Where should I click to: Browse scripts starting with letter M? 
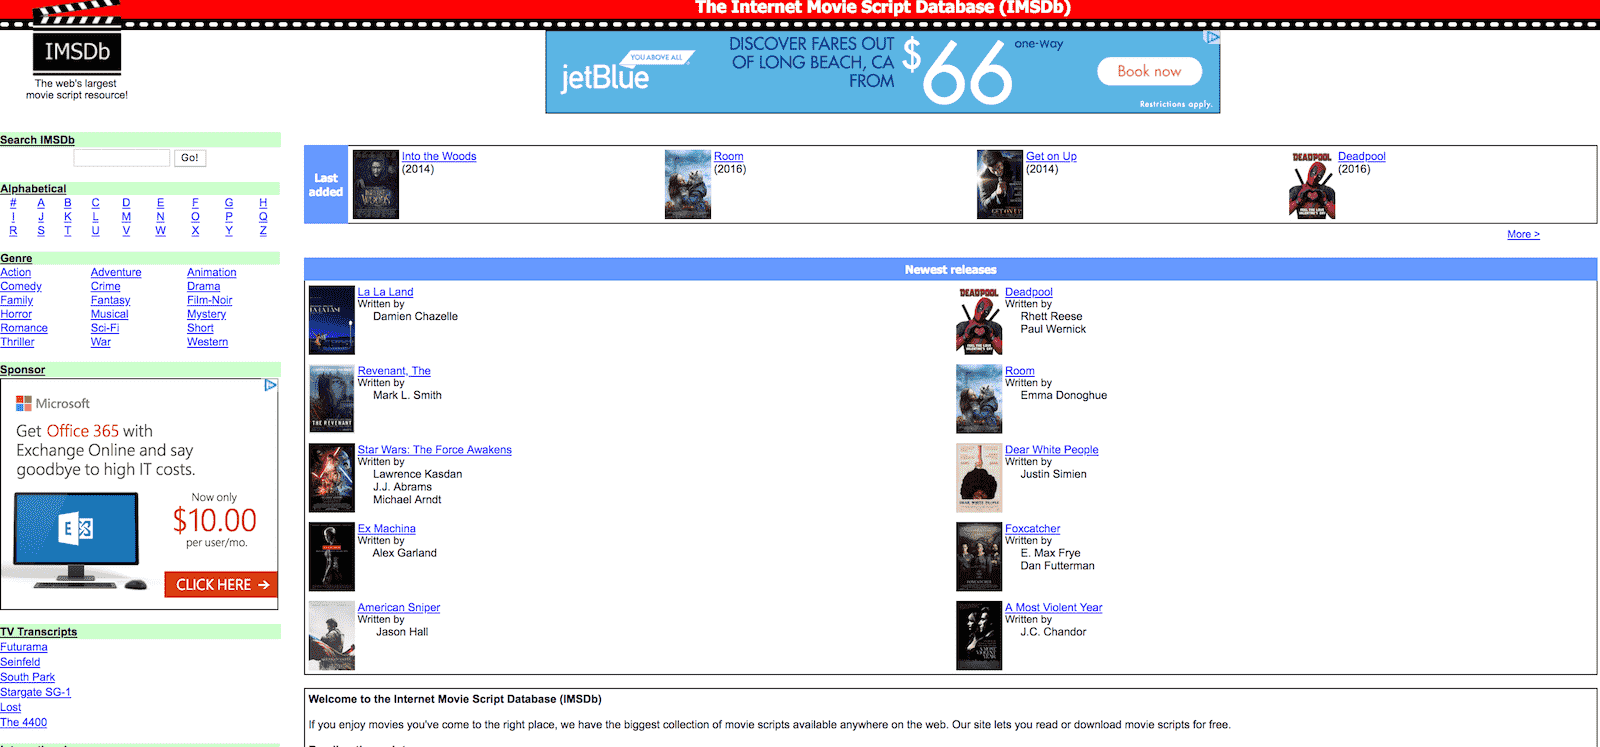point(126,217)
